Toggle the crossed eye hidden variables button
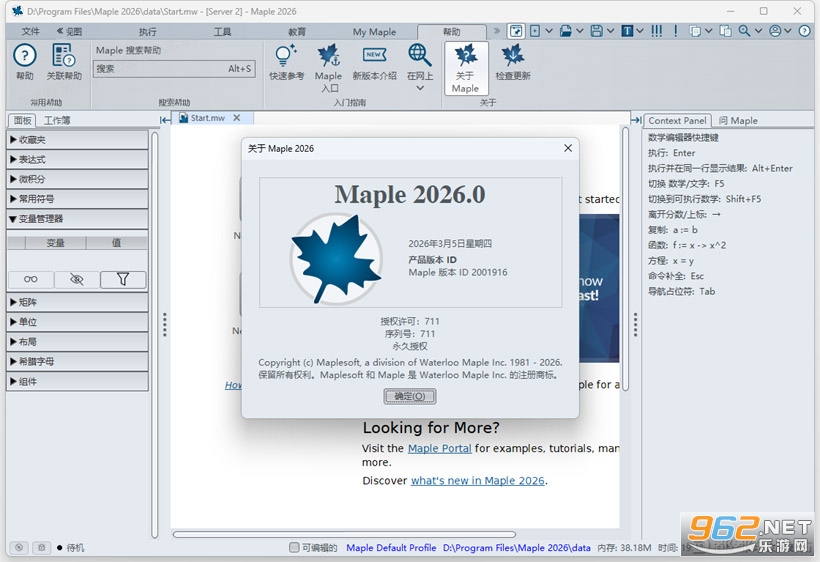 click(x=77, y=280)
